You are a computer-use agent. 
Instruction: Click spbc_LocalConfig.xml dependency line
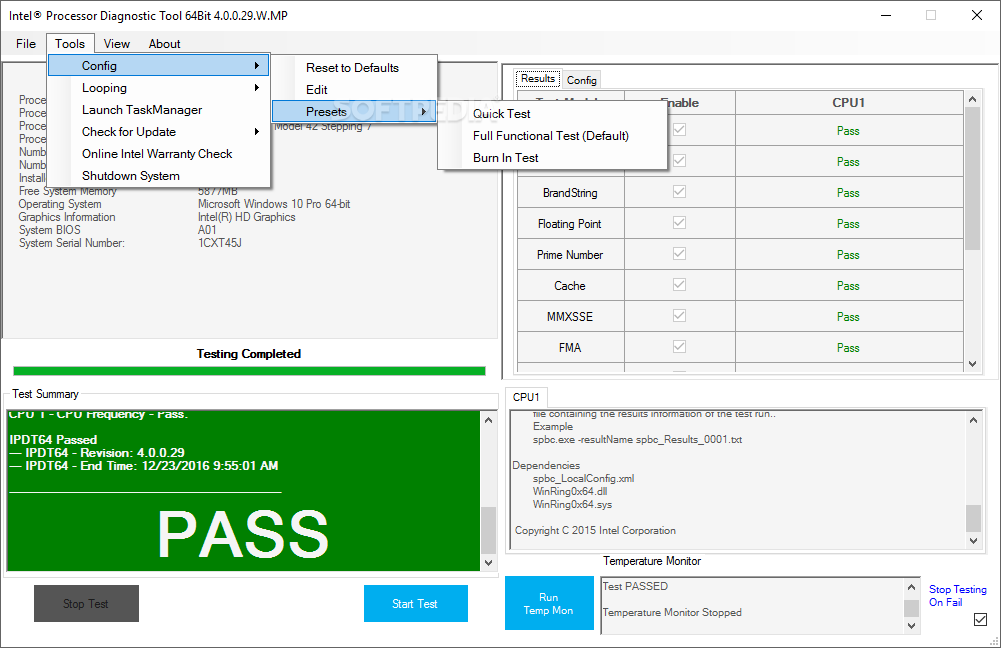point(583,479)
